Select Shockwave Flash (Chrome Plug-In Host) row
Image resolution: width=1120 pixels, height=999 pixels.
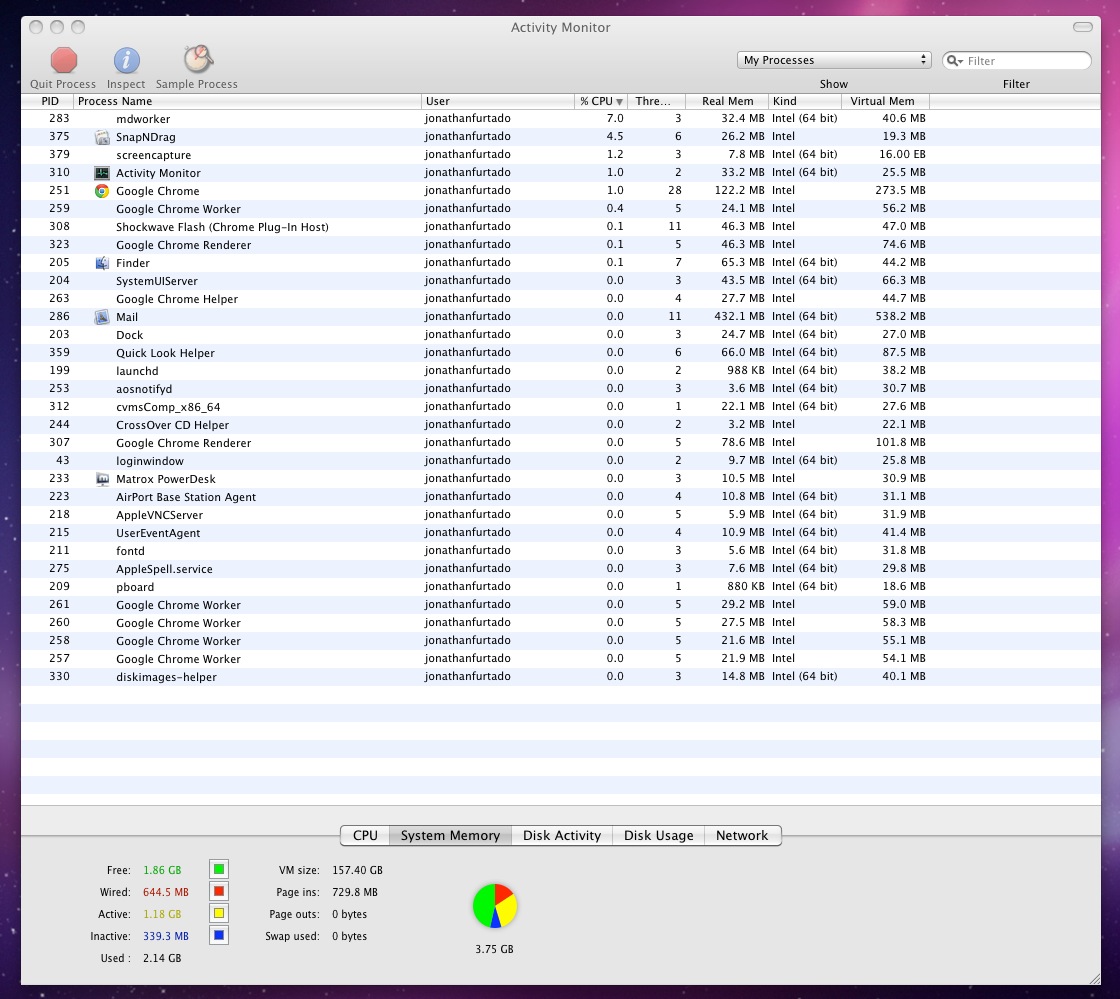[x=561, y=227]
